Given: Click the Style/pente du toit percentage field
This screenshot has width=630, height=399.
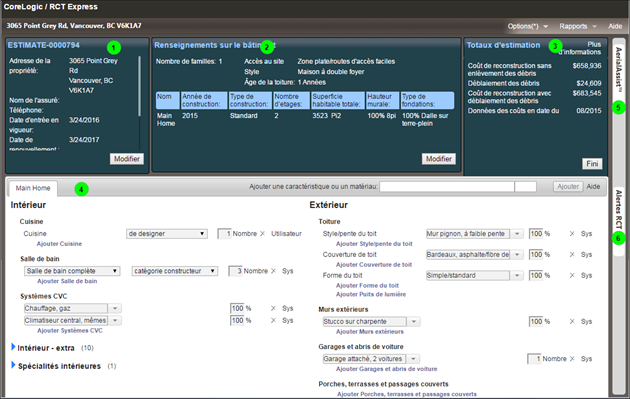Looking at the screenshot, I should click(x=536, y=233).
